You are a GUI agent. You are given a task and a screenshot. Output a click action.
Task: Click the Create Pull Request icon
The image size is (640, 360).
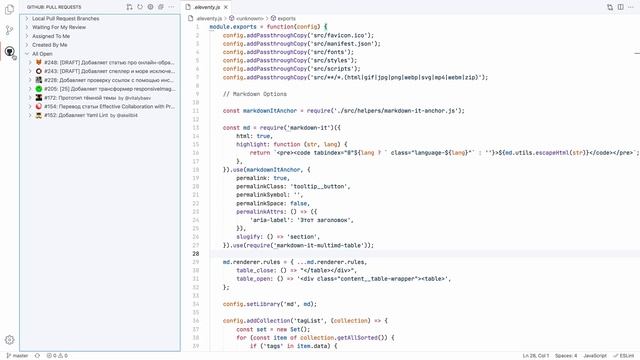pyautogui.click(x=129, y=7)
